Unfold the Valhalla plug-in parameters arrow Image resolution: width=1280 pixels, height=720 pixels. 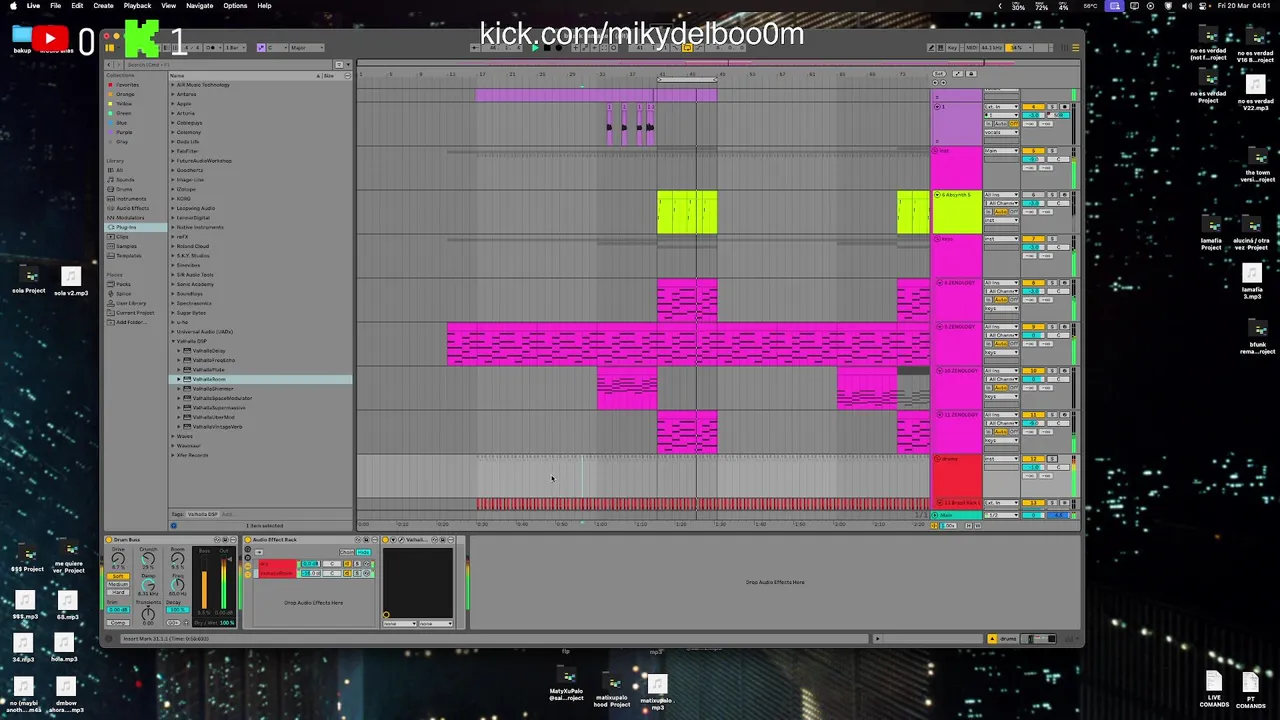pyautogui.click(x=393, y=540)
